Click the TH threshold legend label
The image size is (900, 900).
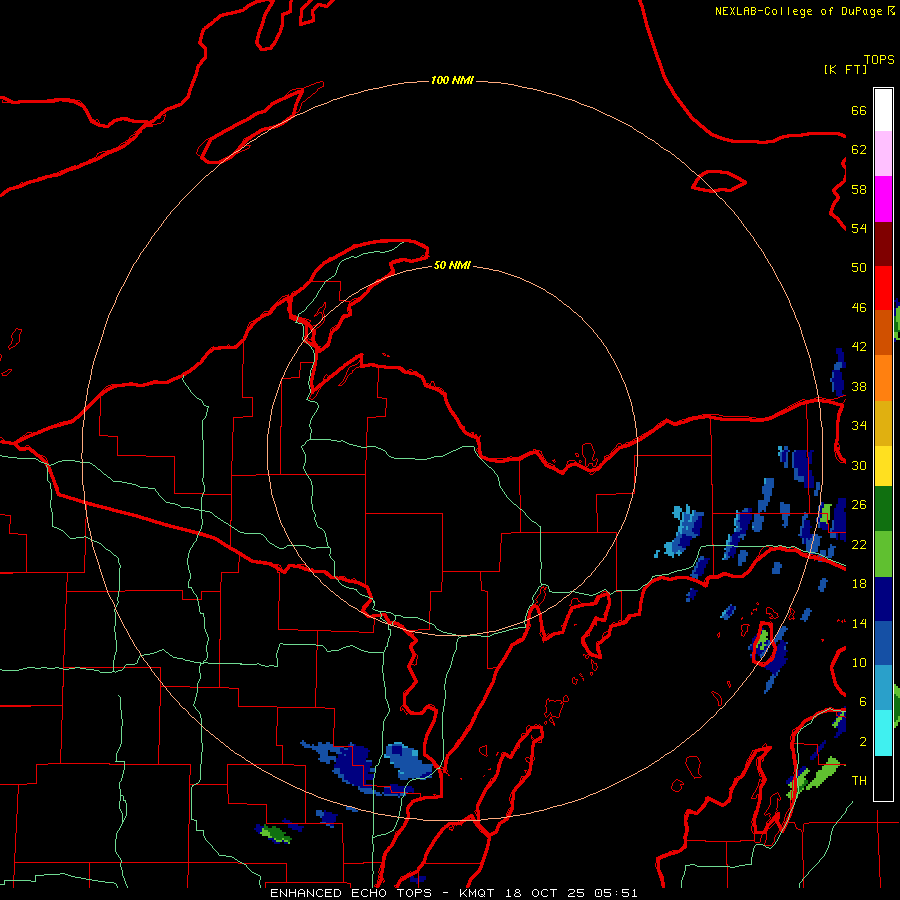[859, 781]
